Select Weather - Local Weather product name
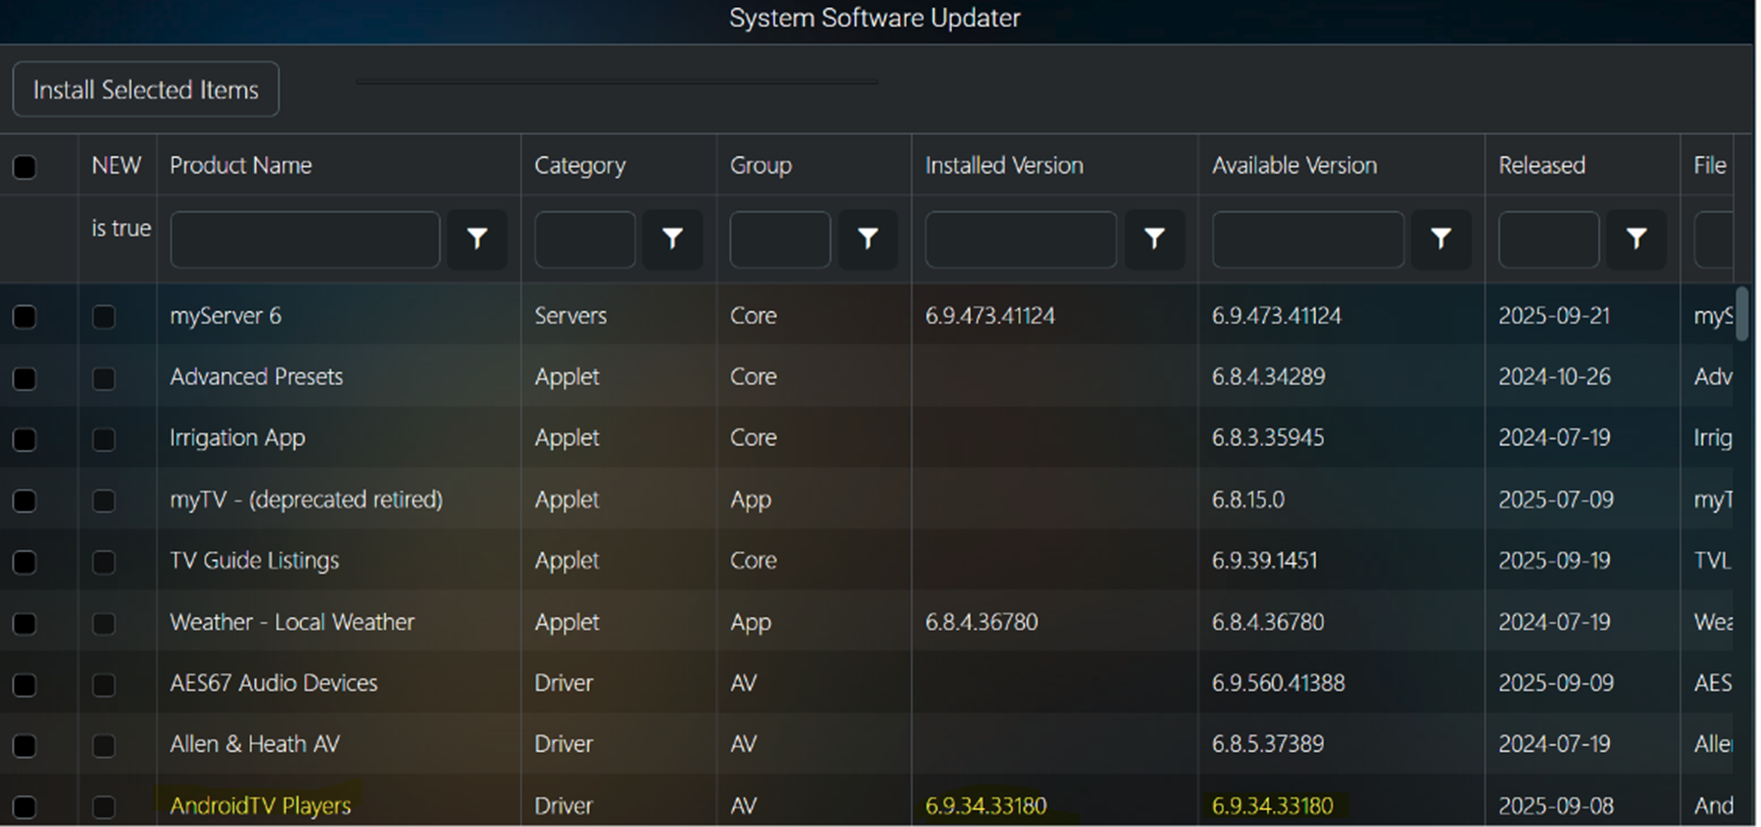Image resolution: width=1761 pixels, height=827 pixels. coord(292,622)
